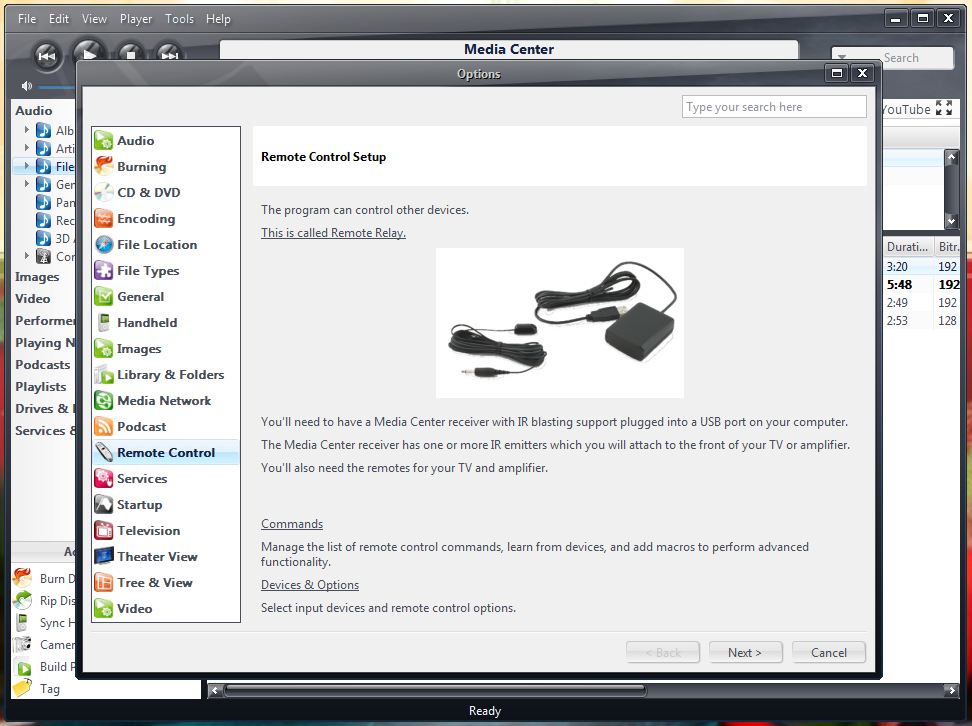972x726 pixels.
Task: Click the horizontal scrollbar left arrow
Action: click(215, 689)
